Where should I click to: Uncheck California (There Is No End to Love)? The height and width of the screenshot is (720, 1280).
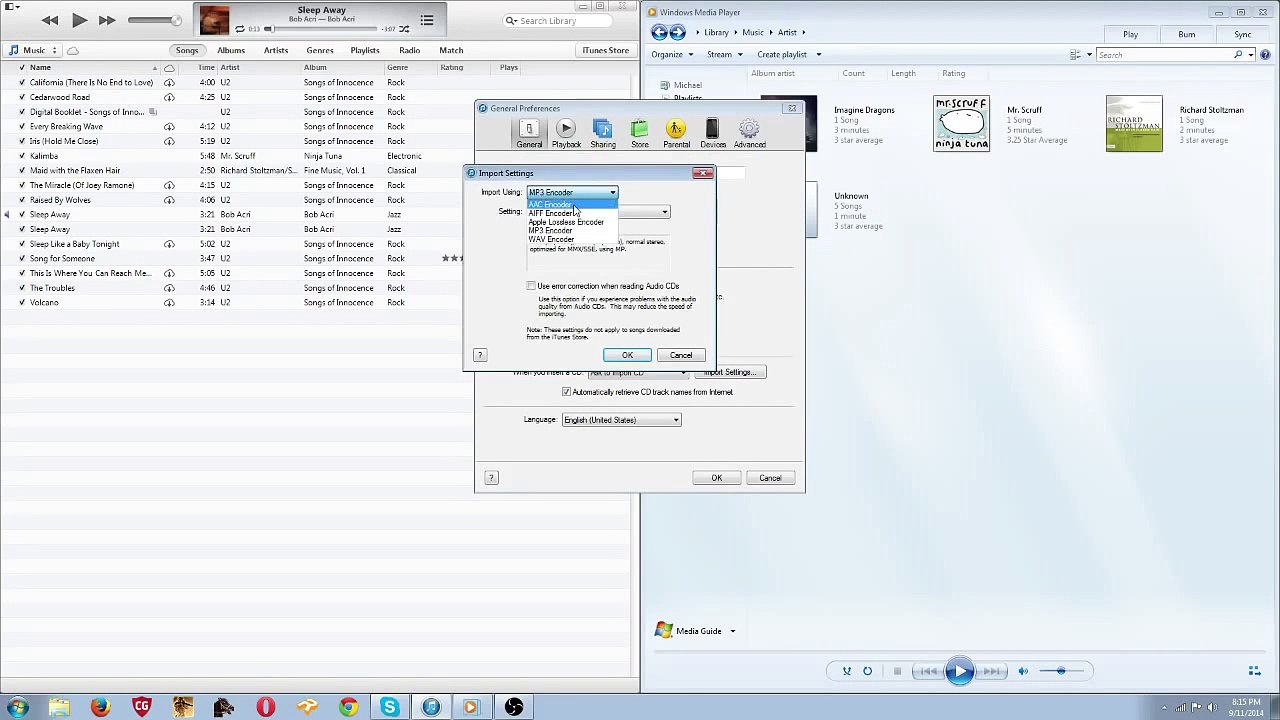click(21, 82)
